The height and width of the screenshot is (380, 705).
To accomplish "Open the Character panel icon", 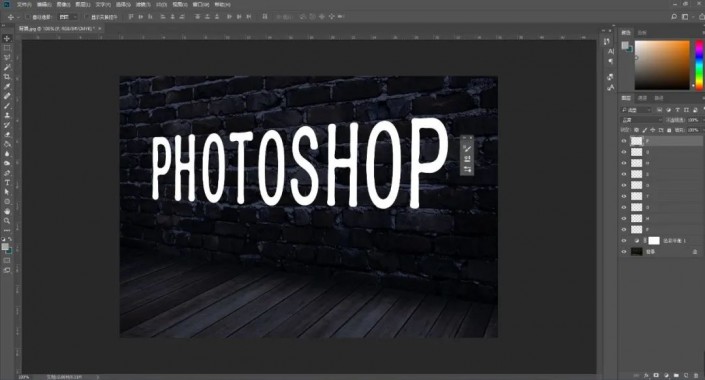I will click(x=611, y=51).
